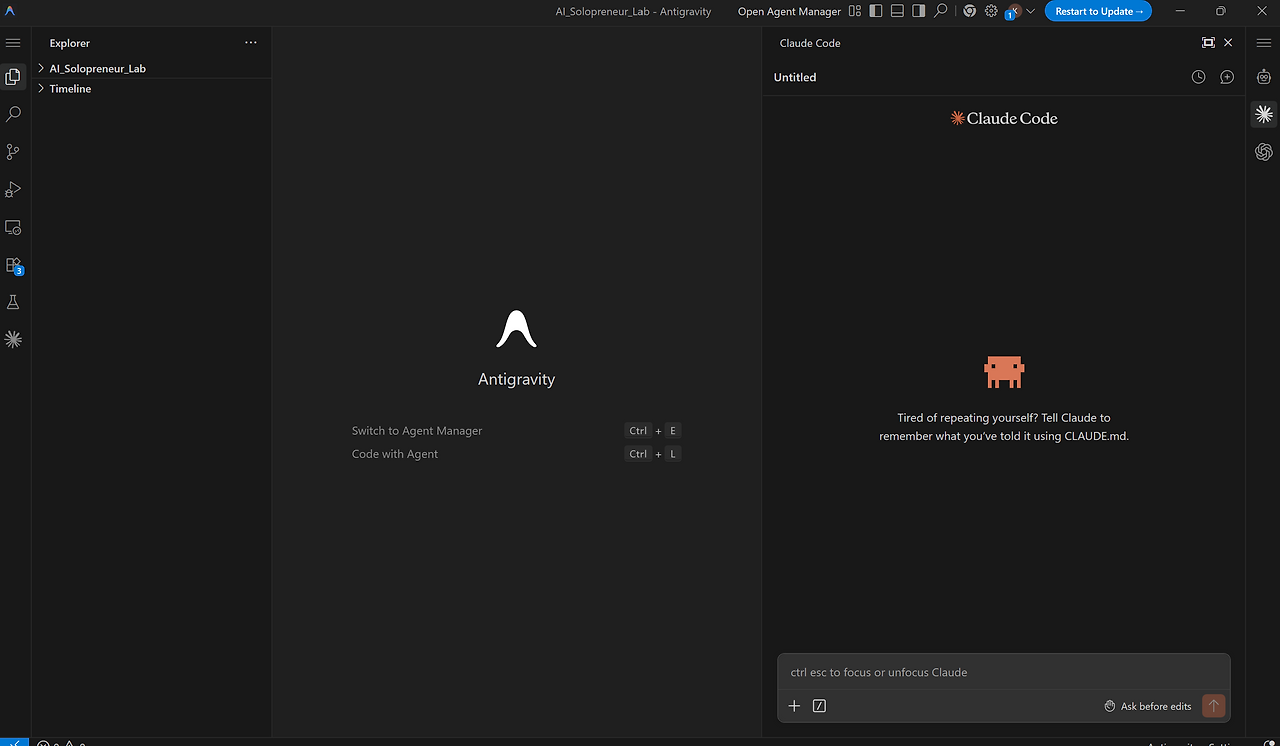Viewport: 1280px width, 746px height.
Task: Open the Remote Explorer view
Action: click(13, 227)
